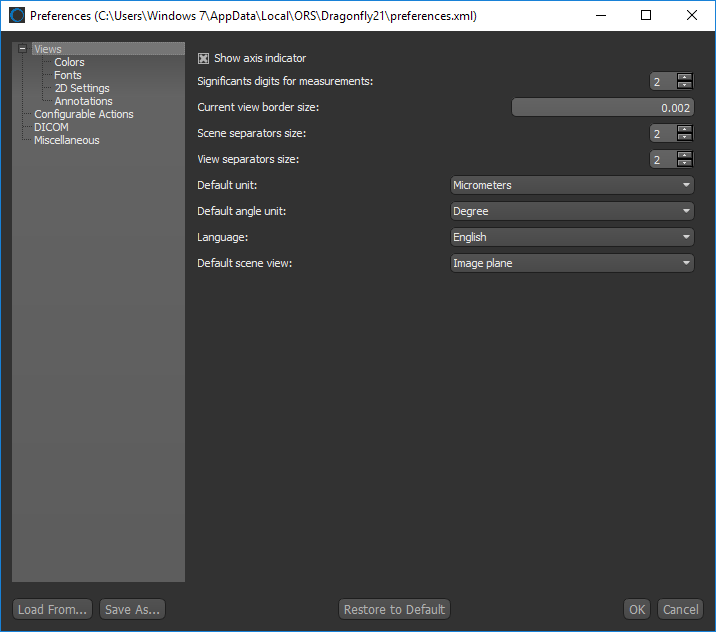Open the Default unit dropdown

572,185
